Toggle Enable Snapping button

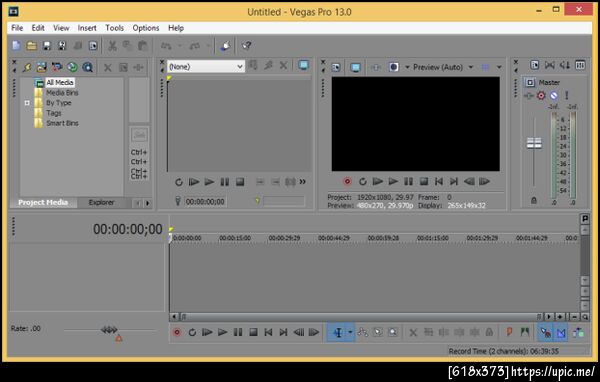tap(546, 332)
